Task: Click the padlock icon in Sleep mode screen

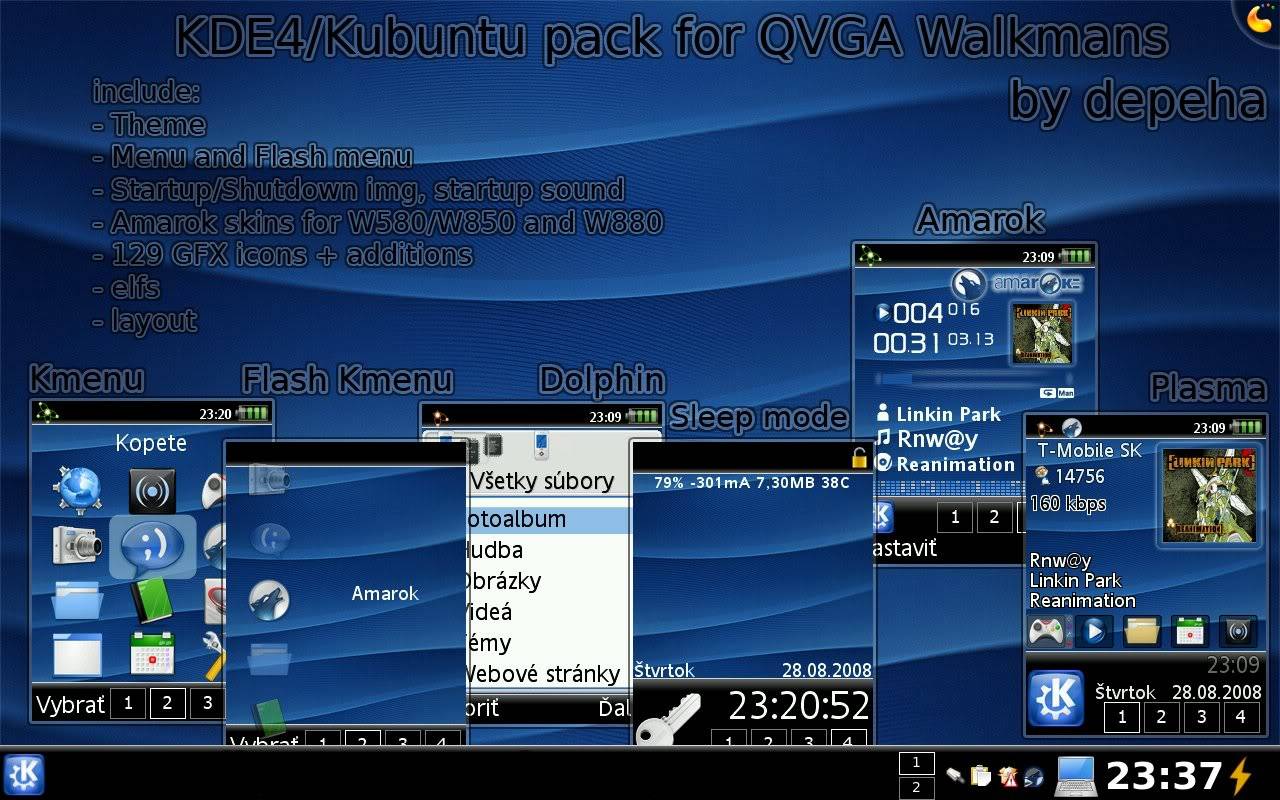Action: coord(859,458)
